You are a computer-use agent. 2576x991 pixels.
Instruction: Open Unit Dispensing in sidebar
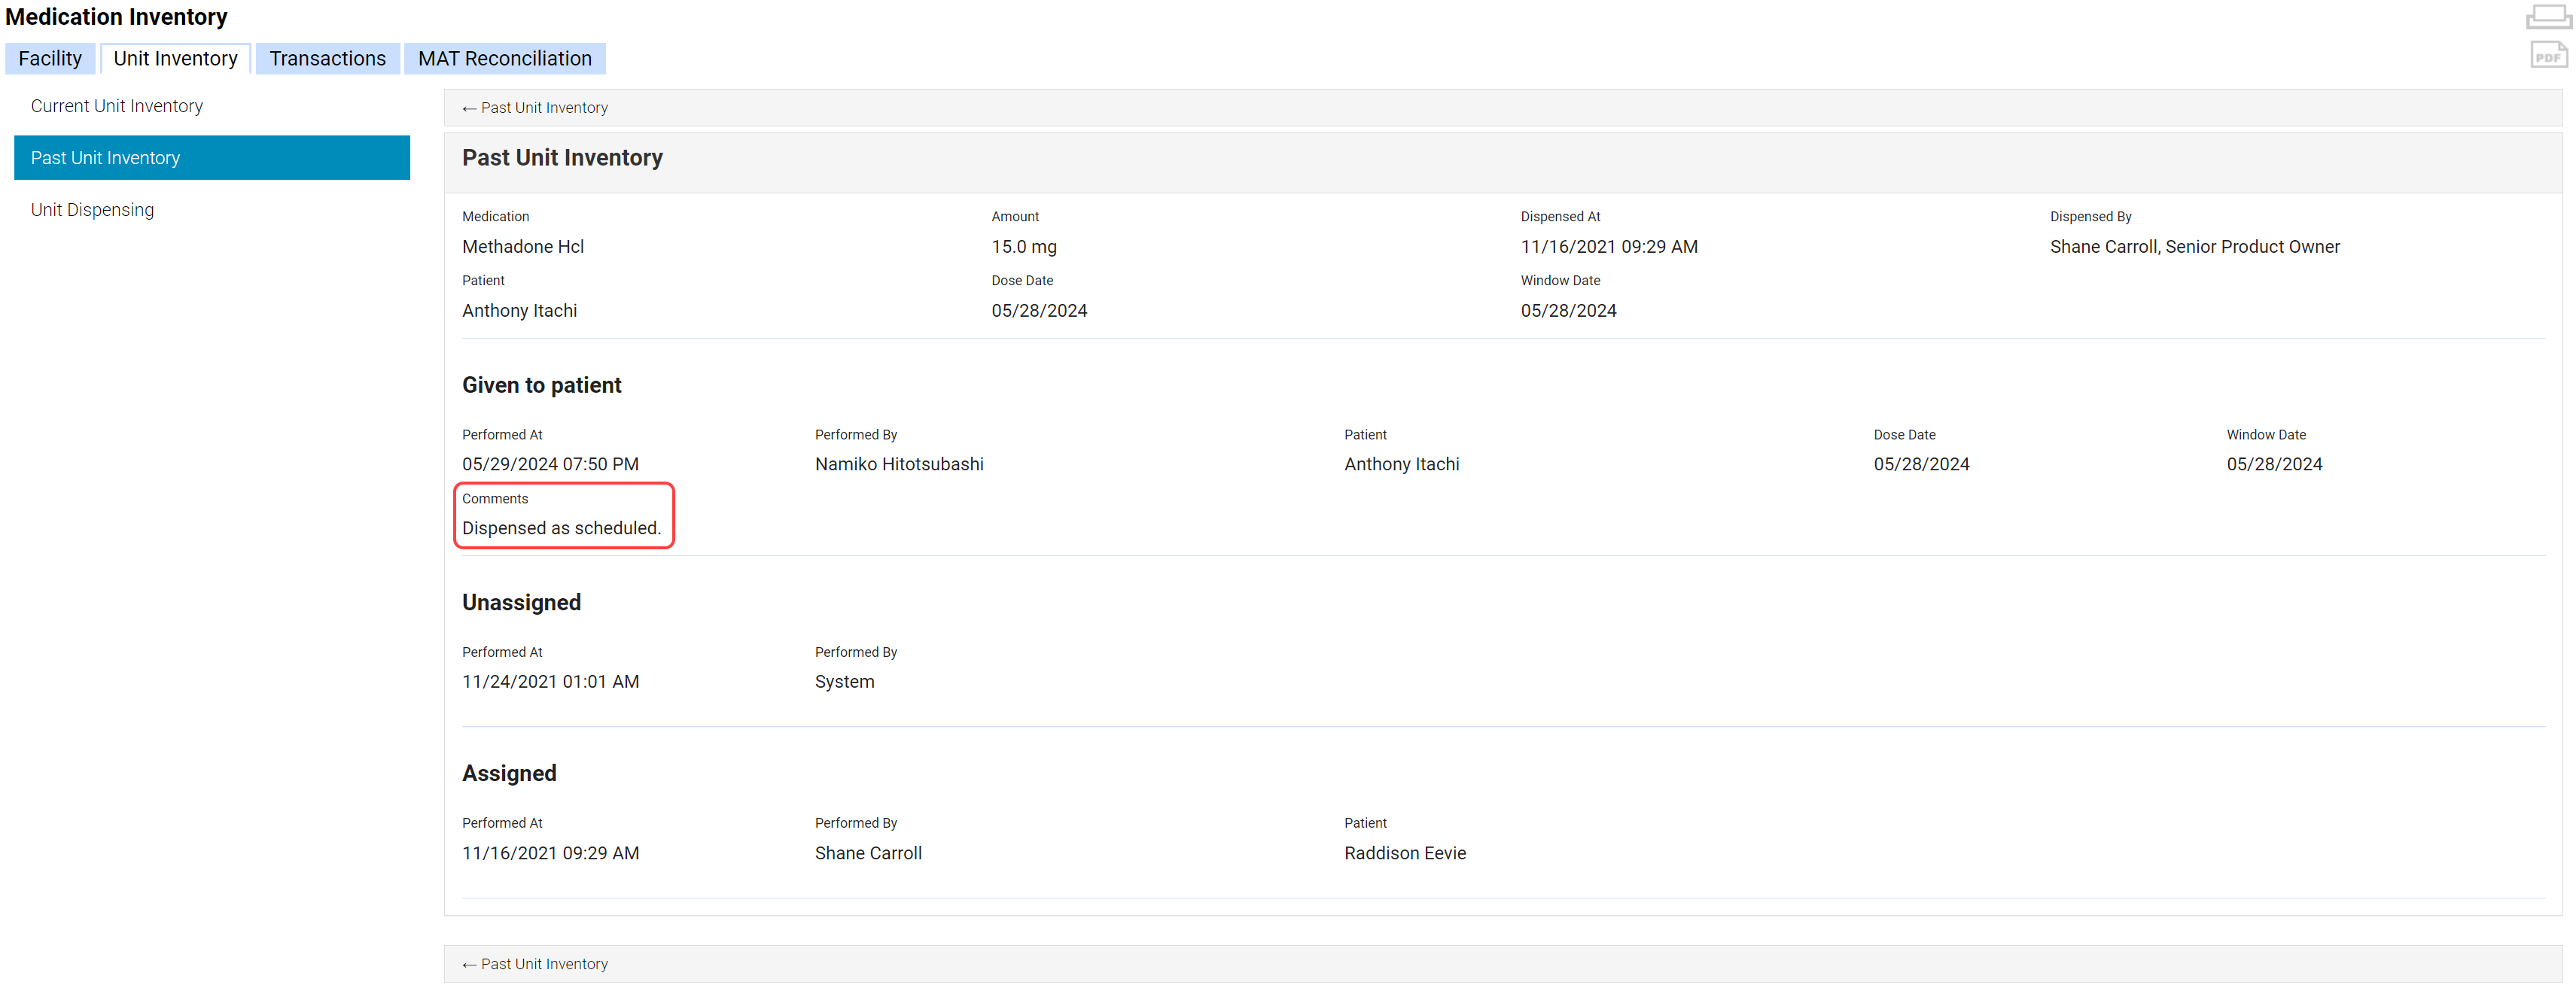[92, 210]
